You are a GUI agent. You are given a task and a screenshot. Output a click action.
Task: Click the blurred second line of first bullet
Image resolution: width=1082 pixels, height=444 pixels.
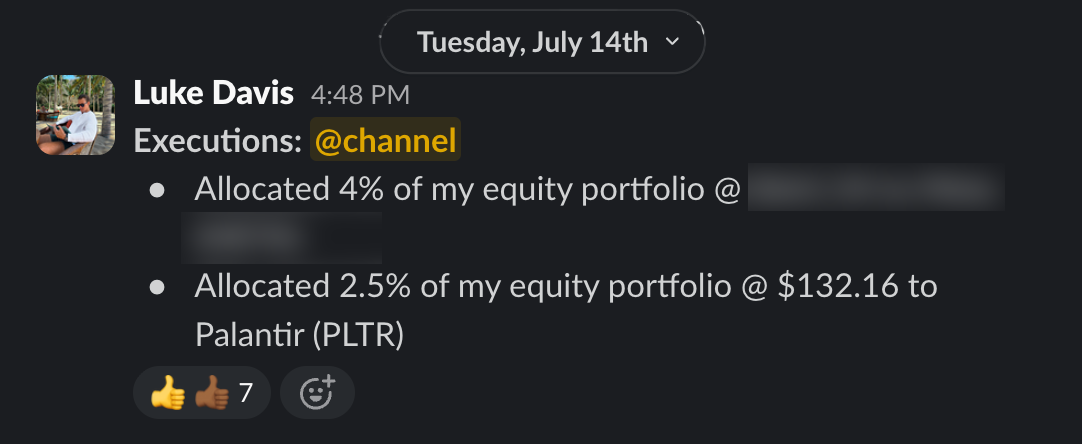[282, 238]
